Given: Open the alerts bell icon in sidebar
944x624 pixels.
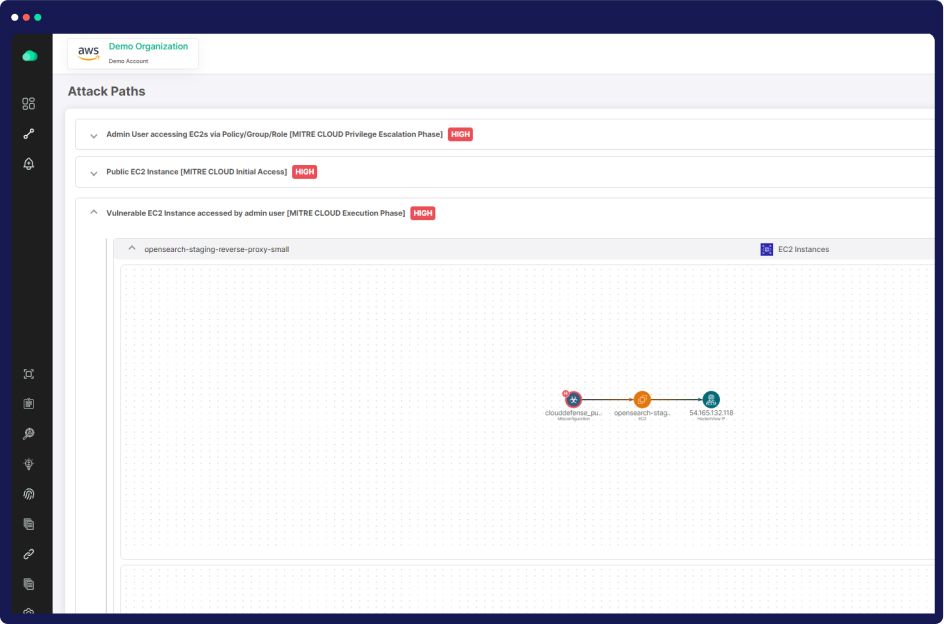Looking at the screenshot, I should (29, 164).
